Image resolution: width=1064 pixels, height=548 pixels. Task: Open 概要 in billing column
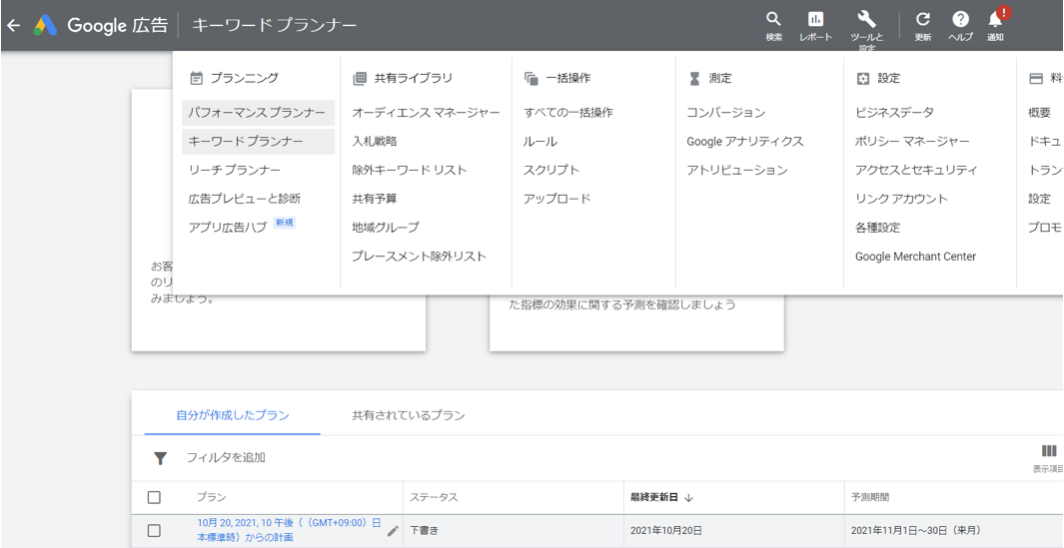pyautogui.click(x=1040, y=113)
